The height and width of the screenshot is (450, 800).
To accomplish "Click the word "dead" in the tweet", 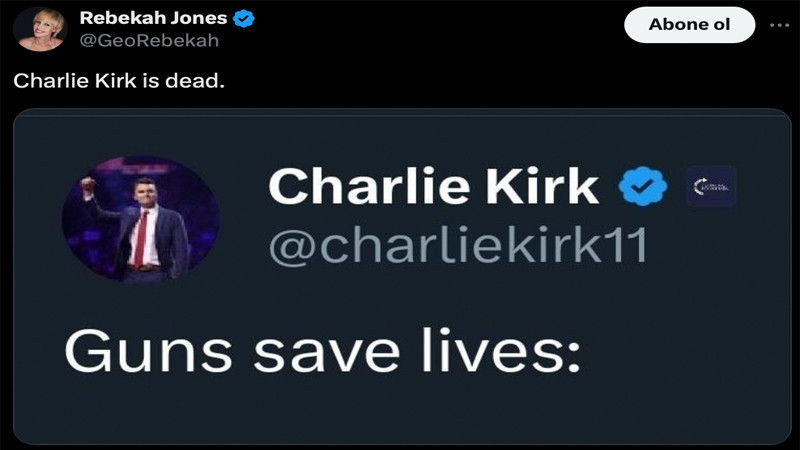I will coord(200,79).
